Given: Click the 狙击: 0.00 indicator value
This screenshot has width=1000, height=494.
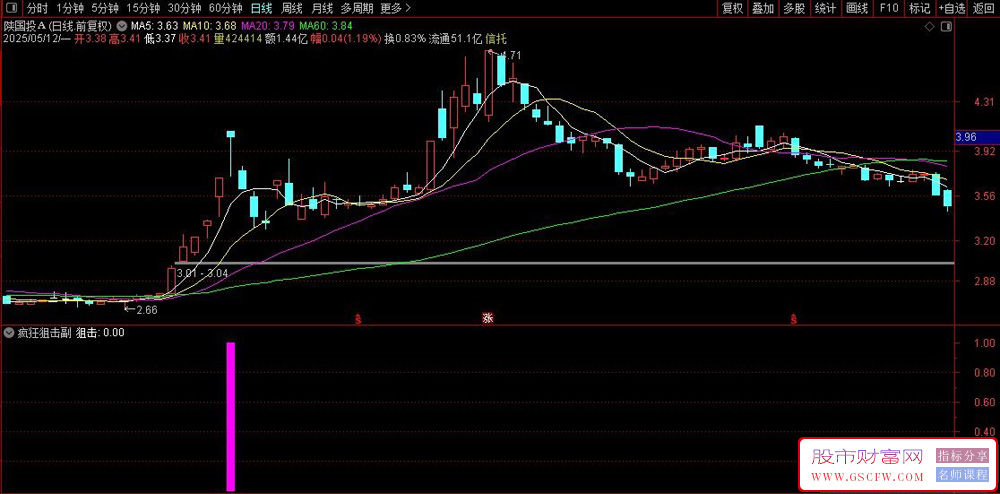Looking at the screenshot, I should click(x=100, y=332).
